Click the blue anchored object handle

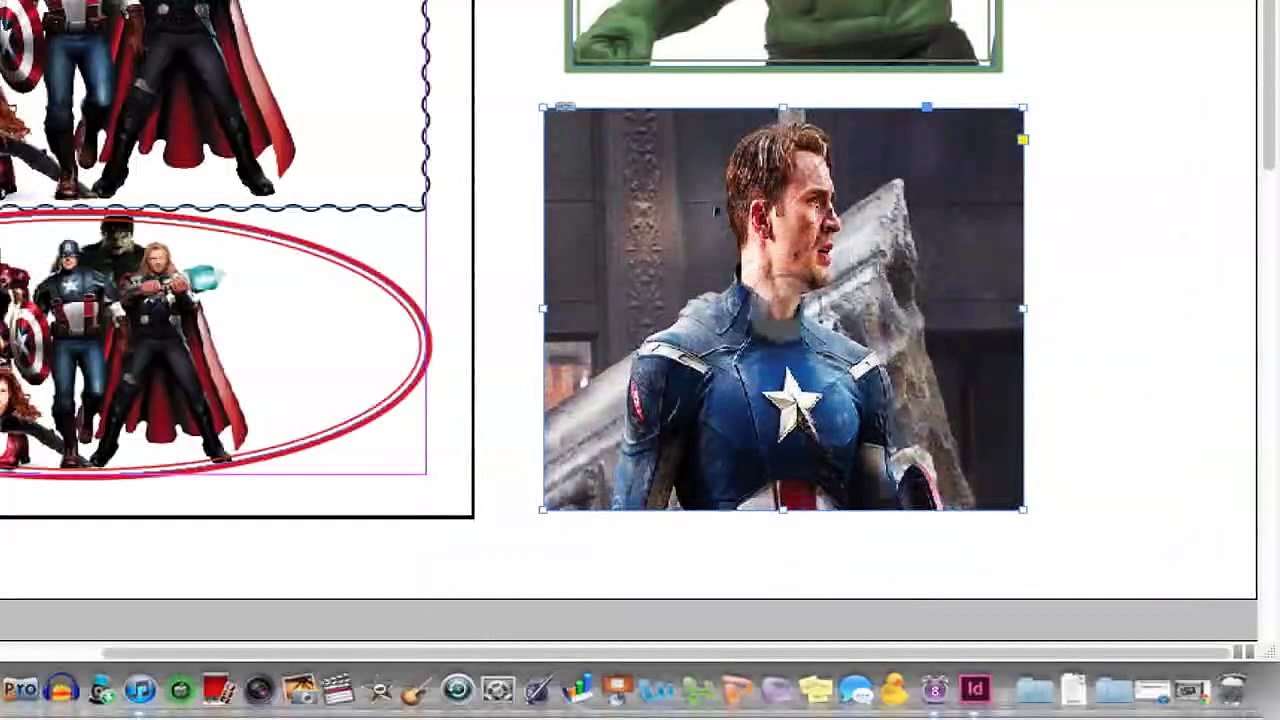pyautogui.click(x=927, y=106)
